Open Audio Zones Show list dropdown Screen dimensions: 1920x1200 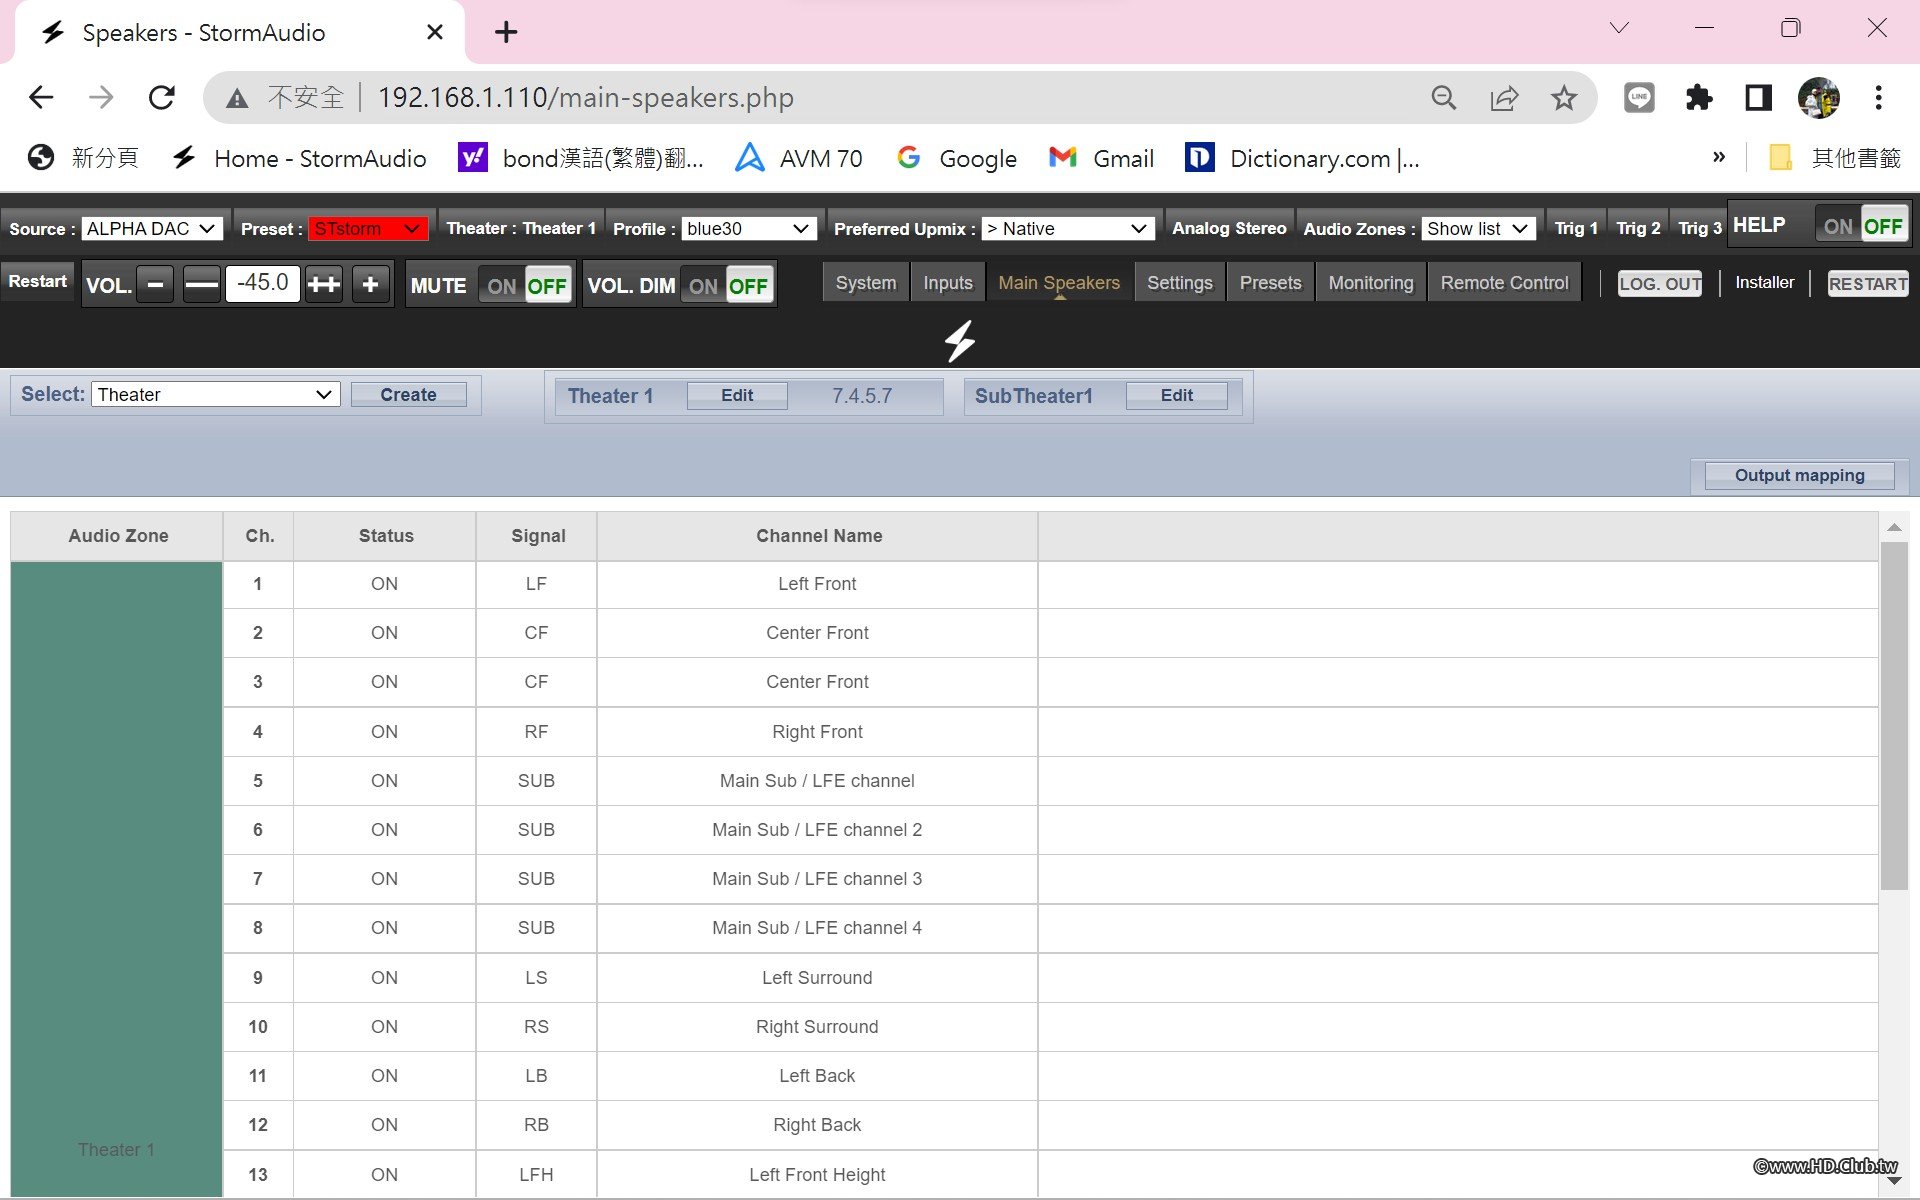[x=1478, y=228]
